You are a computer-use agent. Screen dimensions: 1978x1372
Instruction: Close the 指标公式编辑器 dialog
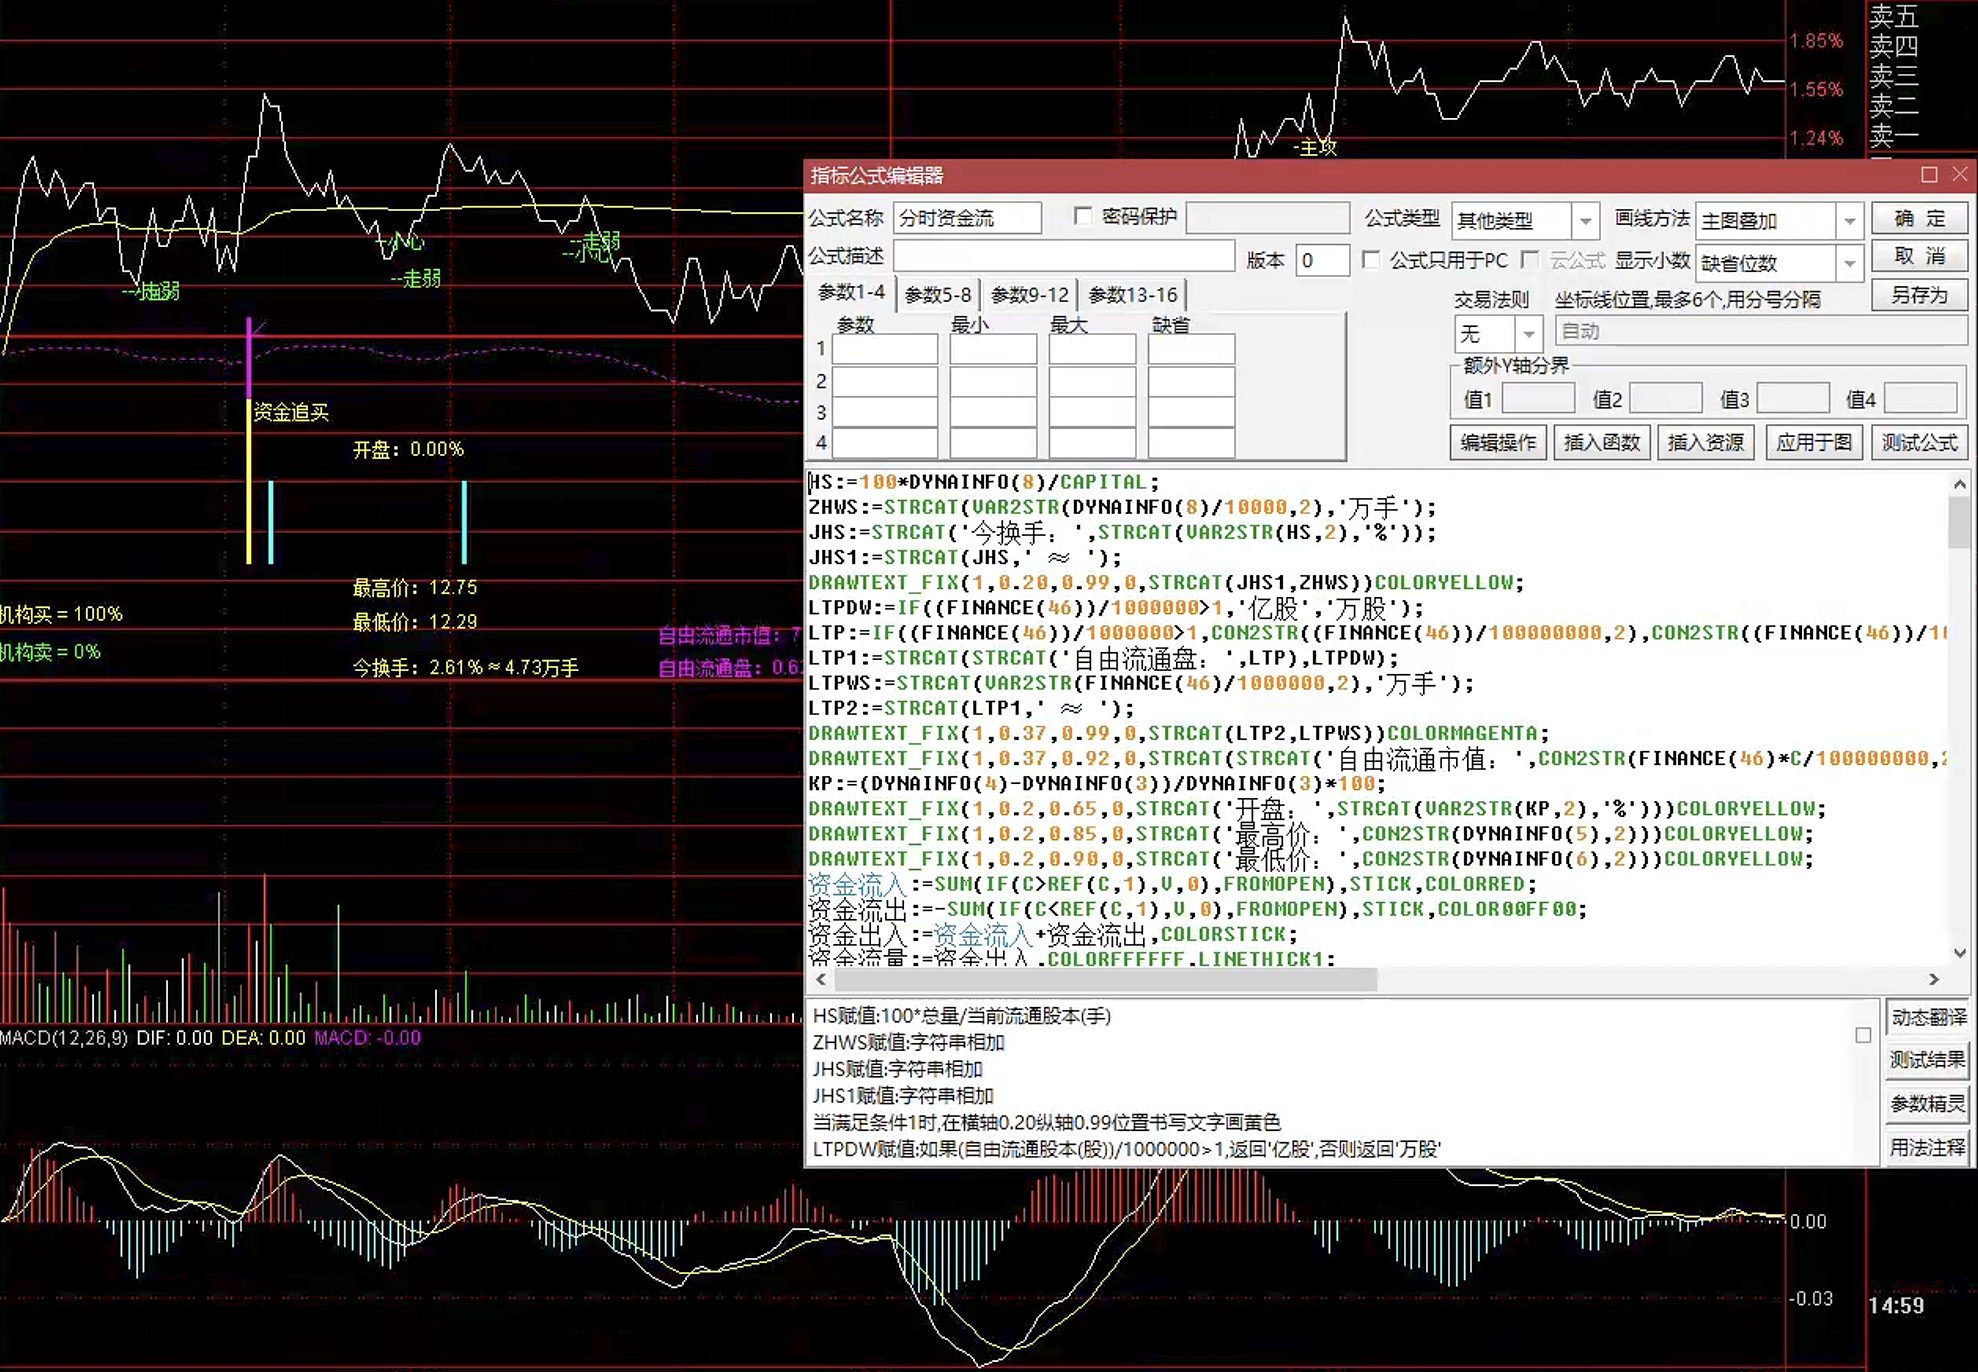tap(1960, 175)
